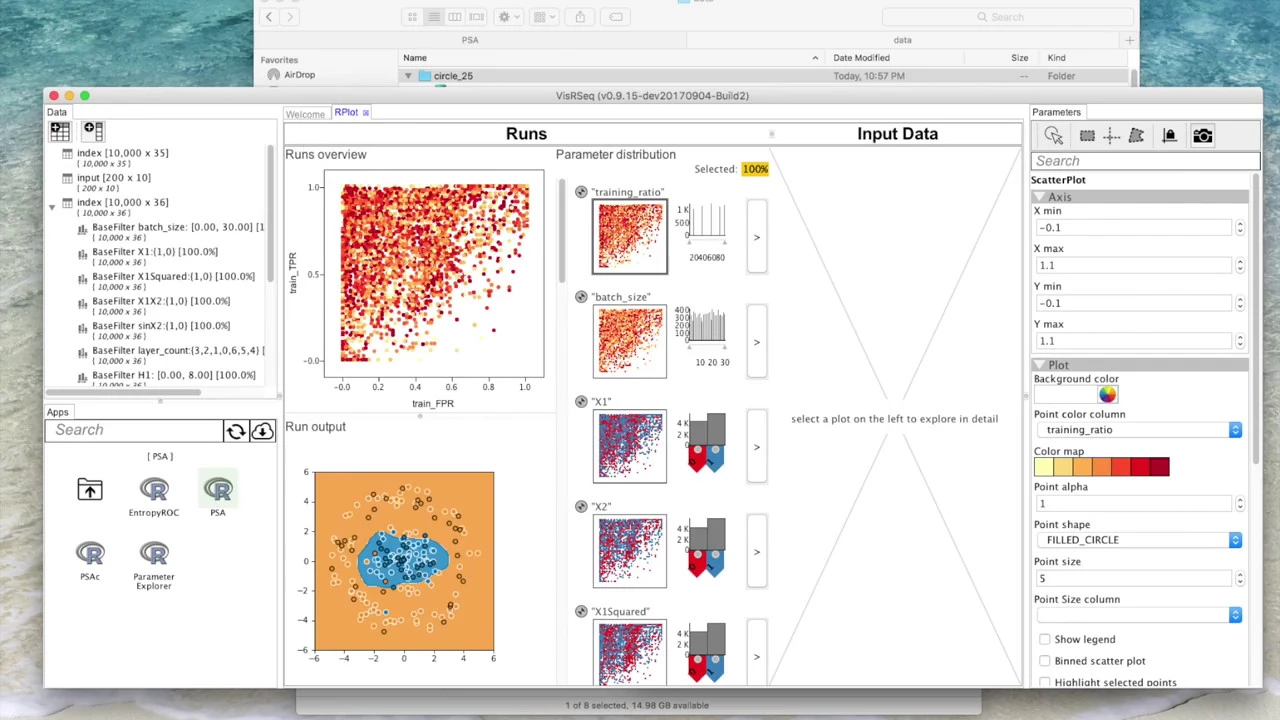The width and height of the screenshot is (1280, 720).
Task: Click the add table icon in Data panel
Action: 60,130
